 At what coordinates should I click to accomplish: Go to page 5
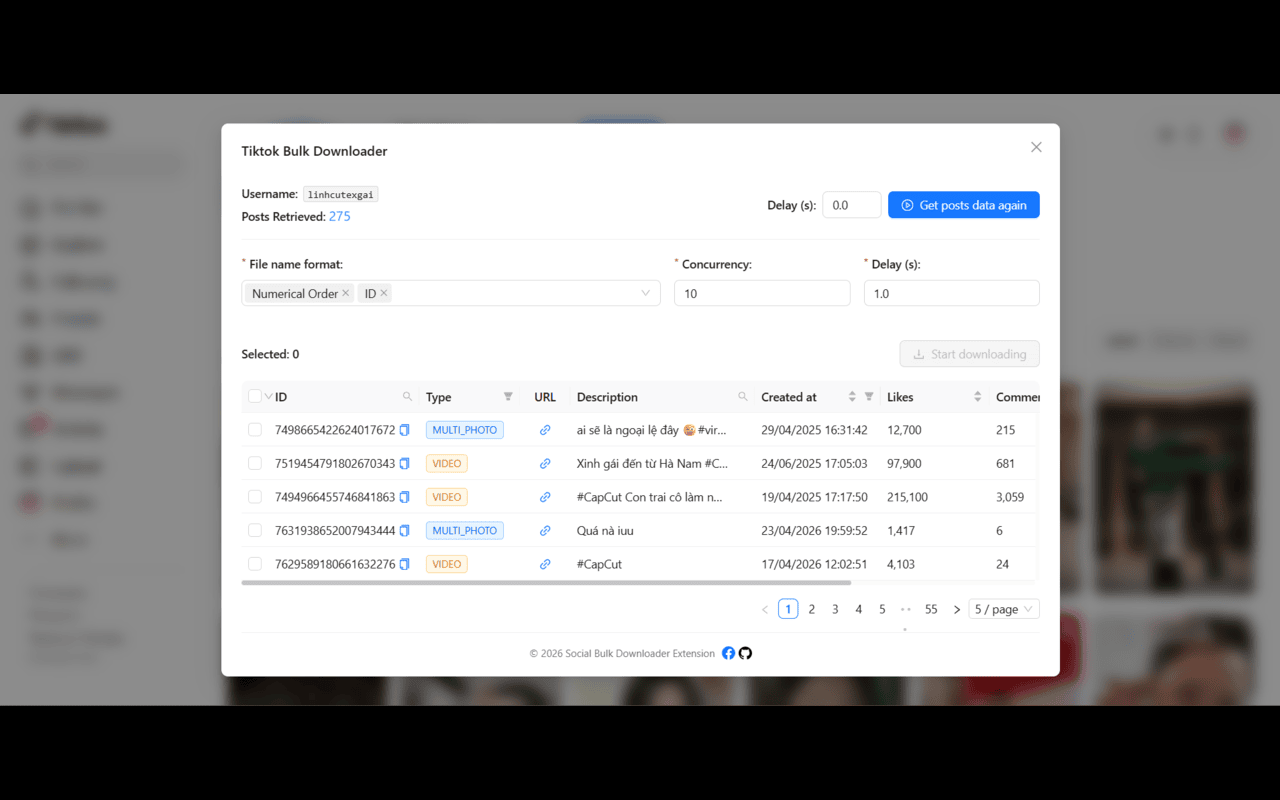[x=882, y=609]
